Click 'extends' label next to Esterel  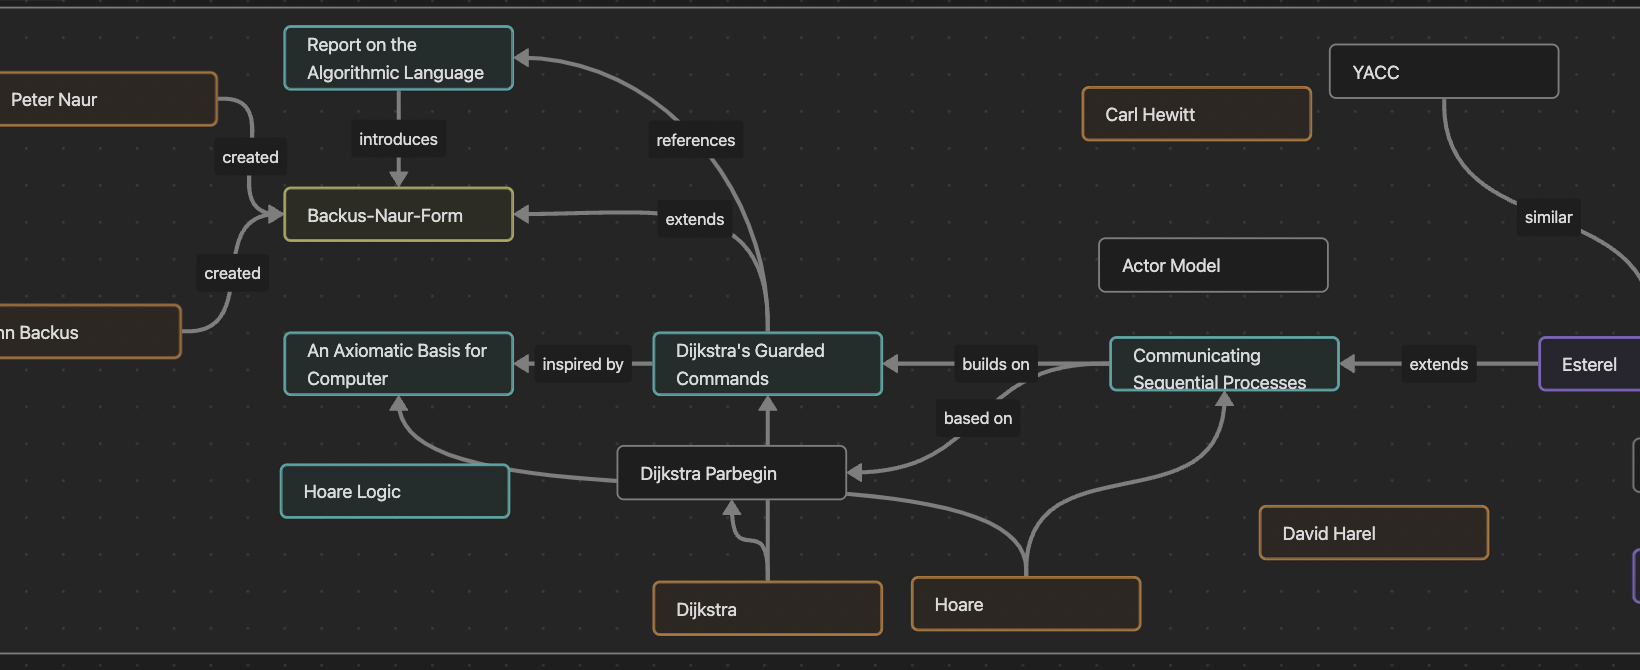pyautogui.click(x=1438, y=364)
